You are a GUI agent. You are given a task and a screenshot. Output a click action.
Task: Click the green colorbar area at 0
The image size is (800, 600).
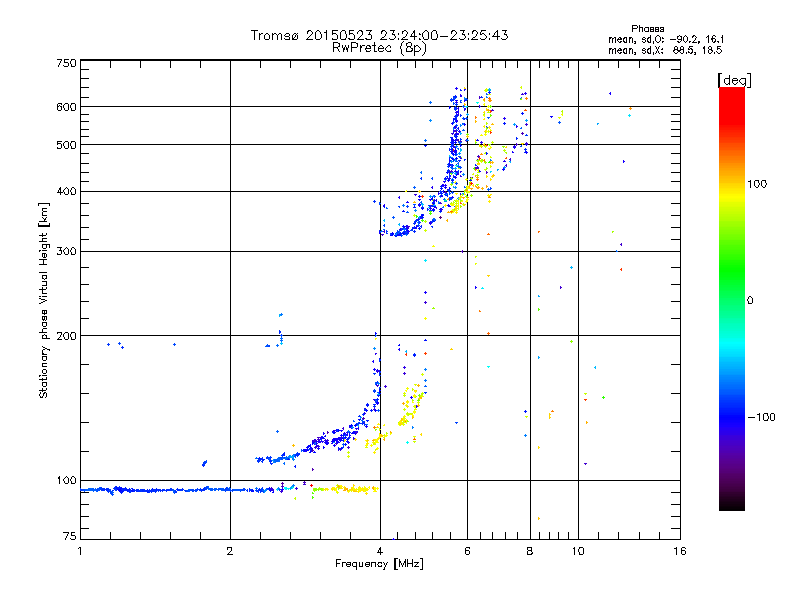732,300
